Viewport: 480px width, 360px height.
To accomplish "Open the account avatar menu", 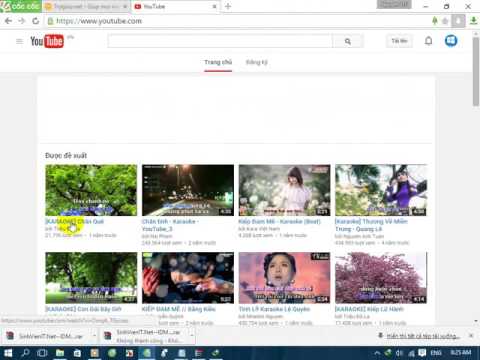I will [451, 41].
